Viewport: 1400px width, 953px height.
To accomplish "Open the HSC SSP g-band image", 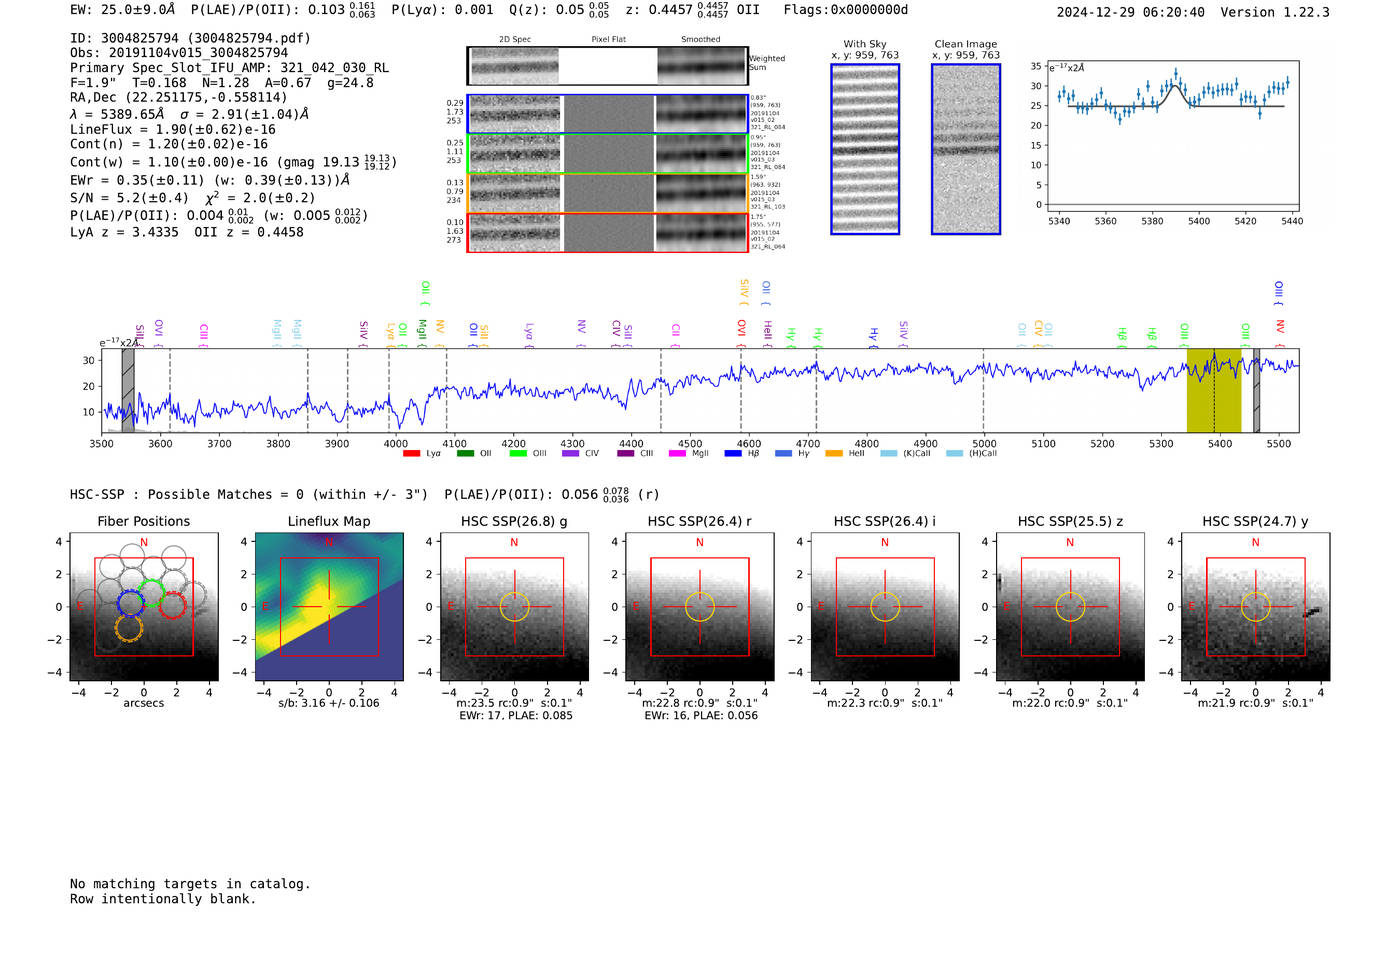I will 514,607.
